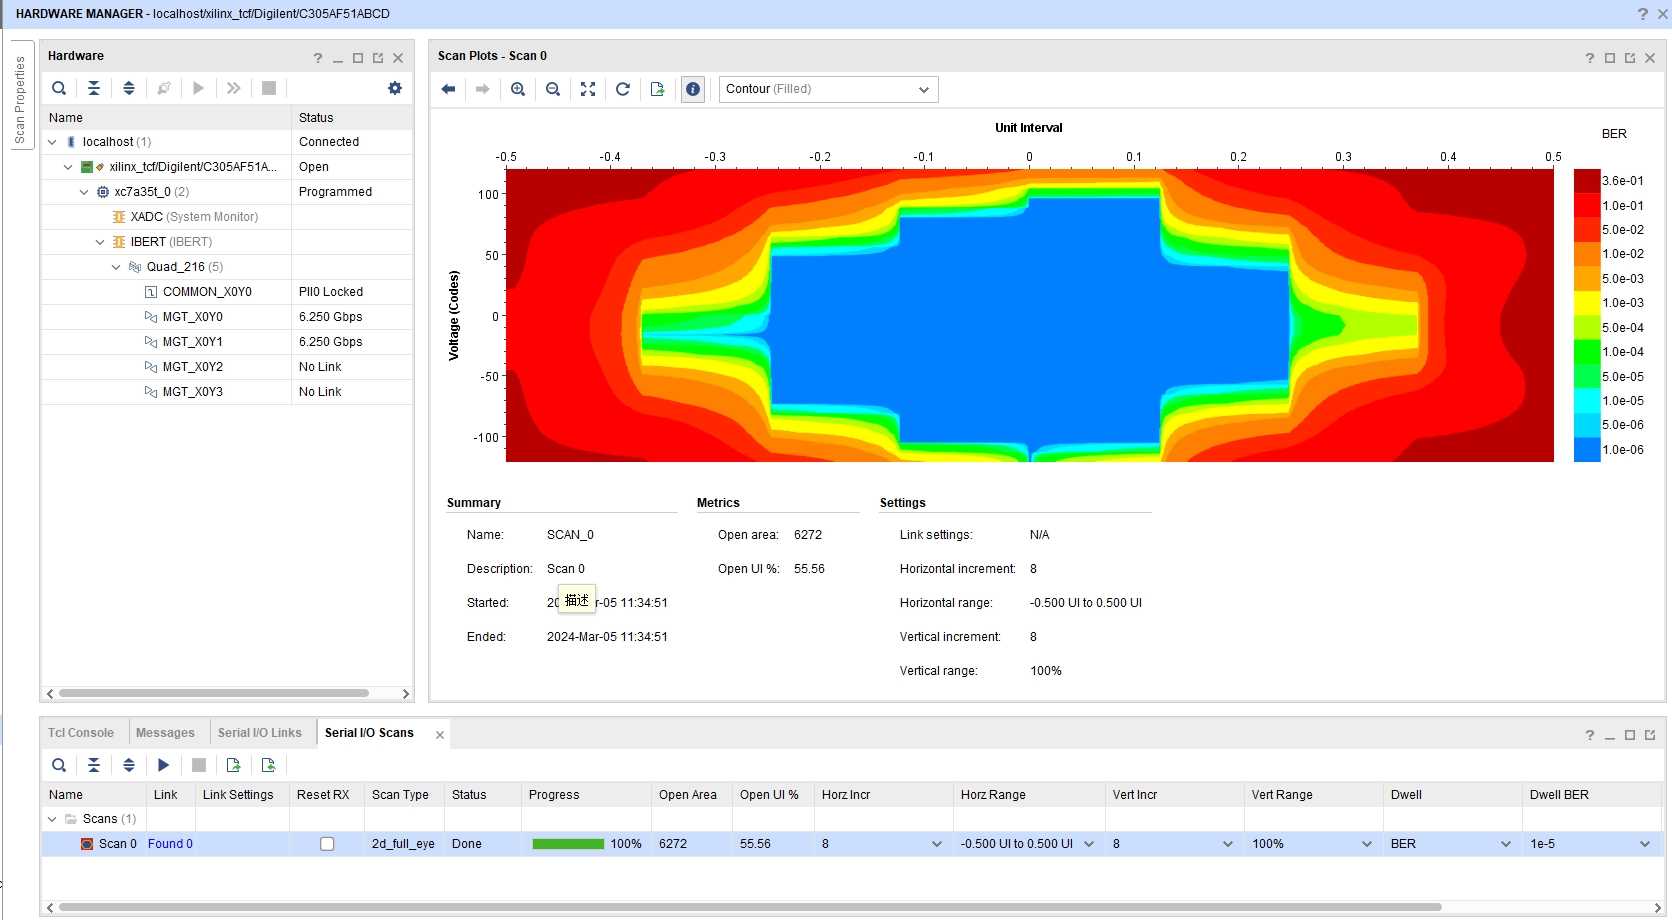
Task: Open Horz Incr dropdown for Scan 0
Action: pyautogui.click(x=937, y=844)
